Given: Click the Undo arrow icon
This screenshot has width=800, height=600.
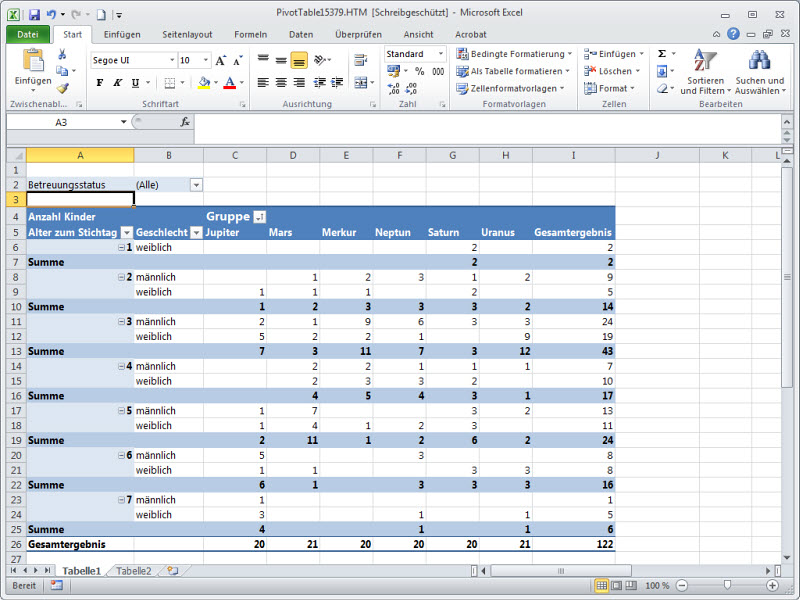Looking at the screenshot, I should click(x=51, y=15).
